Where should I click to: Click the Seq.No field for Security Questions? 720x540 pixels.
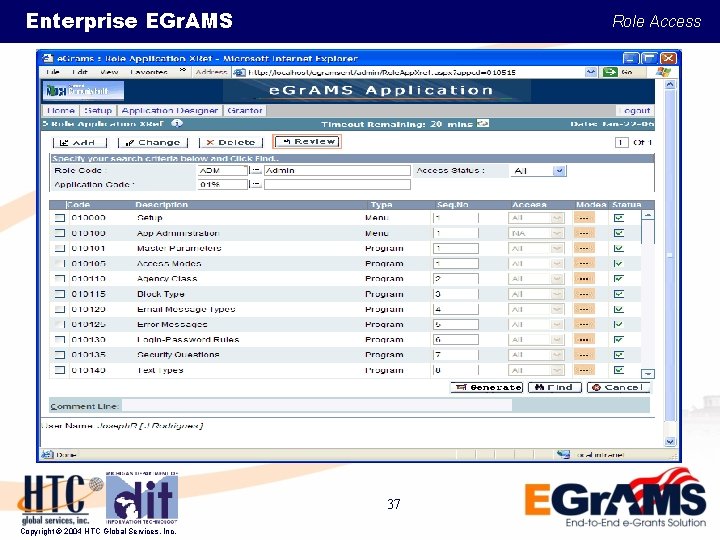pos(456,355)
